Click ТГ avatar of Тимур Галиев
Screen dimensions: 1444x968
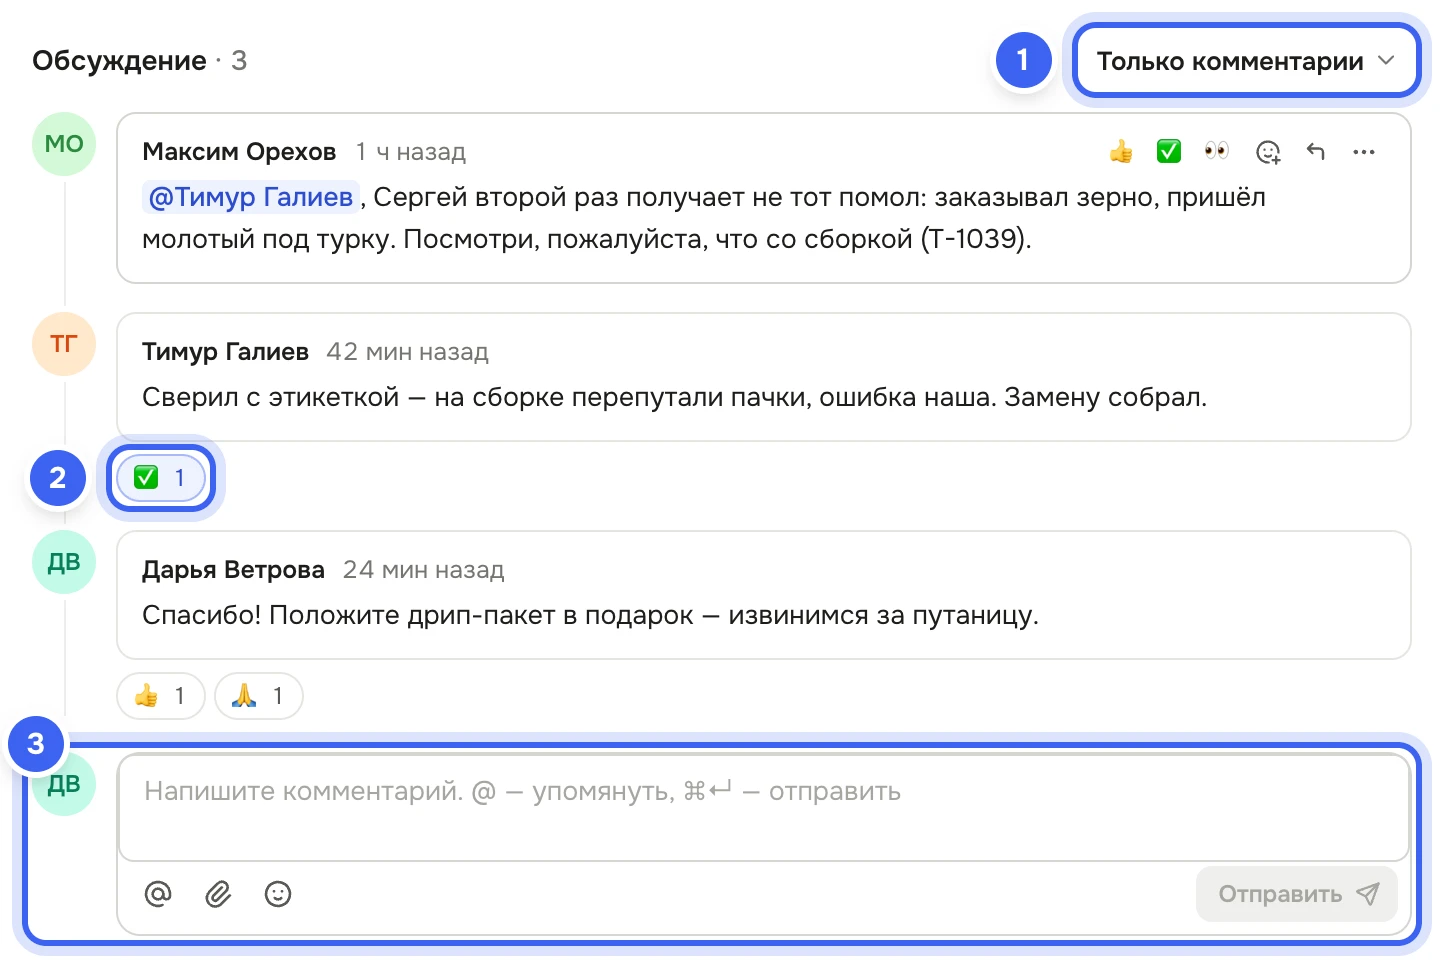pos(64,344)
